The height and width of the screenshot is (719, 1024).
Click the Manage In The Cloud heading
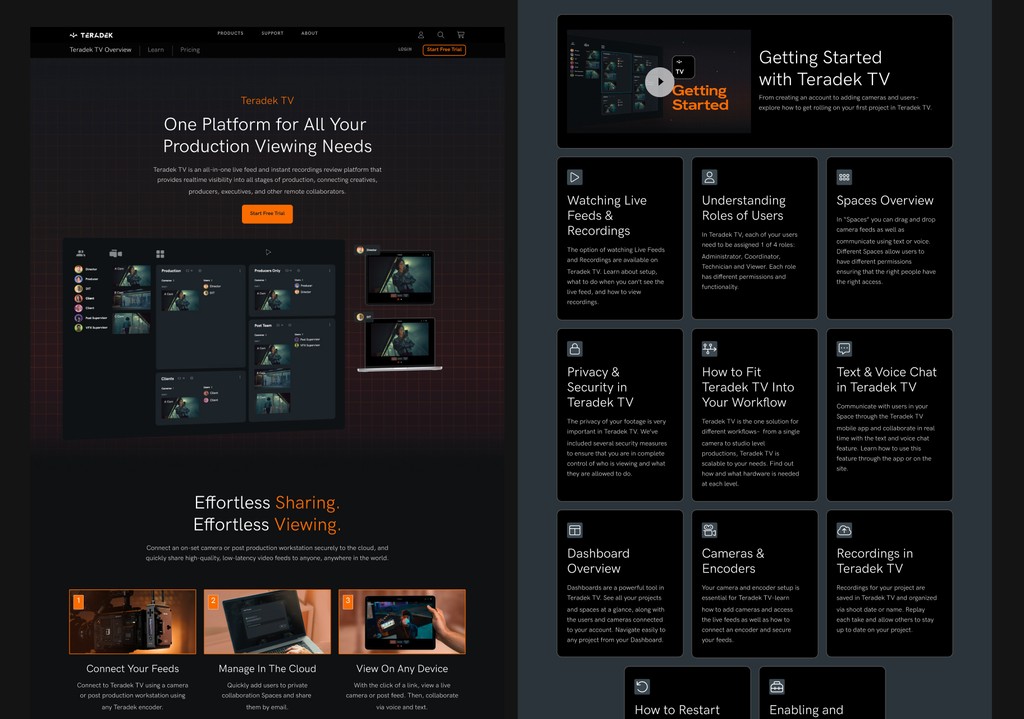pos(267,669)
